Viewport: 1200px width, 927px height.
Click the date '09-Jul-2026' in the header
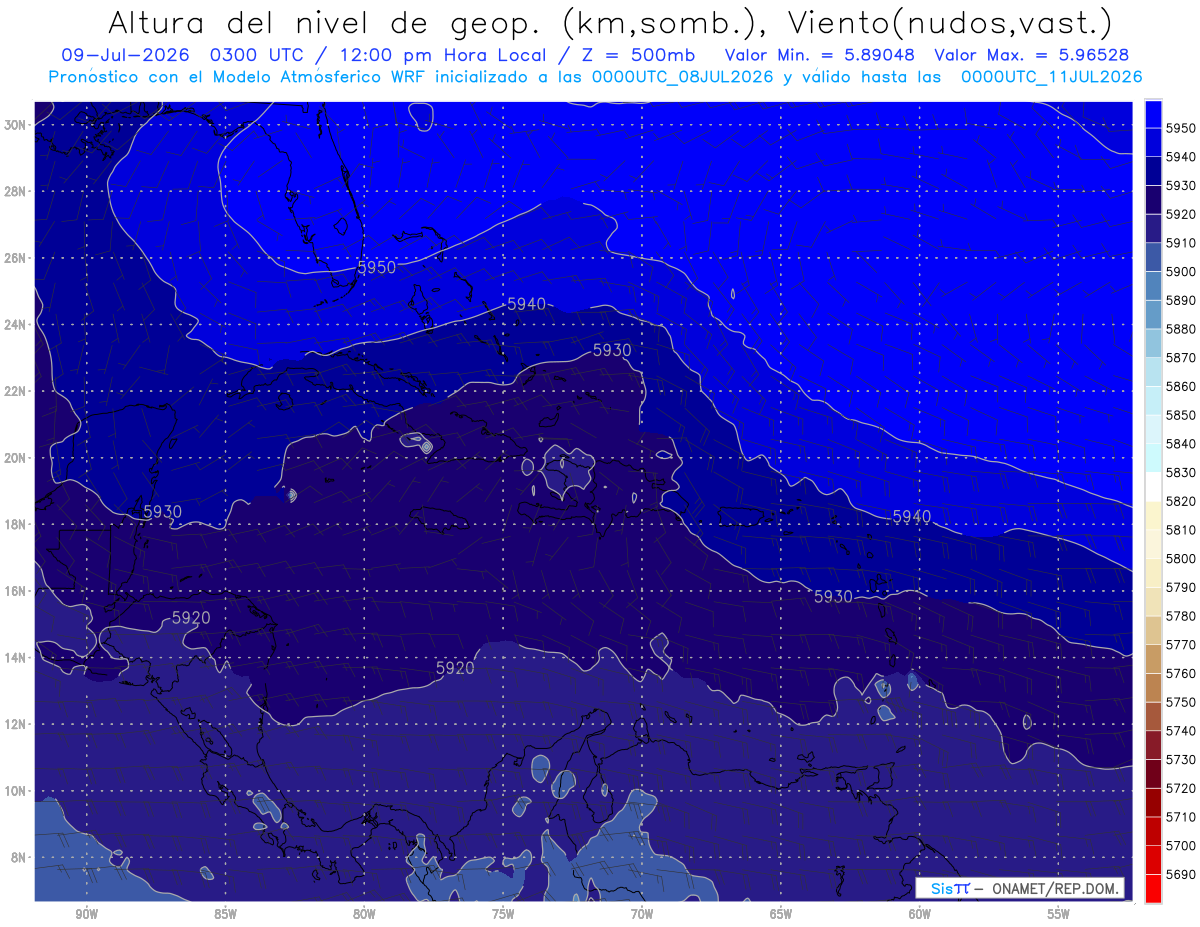[x=127, y=55]
